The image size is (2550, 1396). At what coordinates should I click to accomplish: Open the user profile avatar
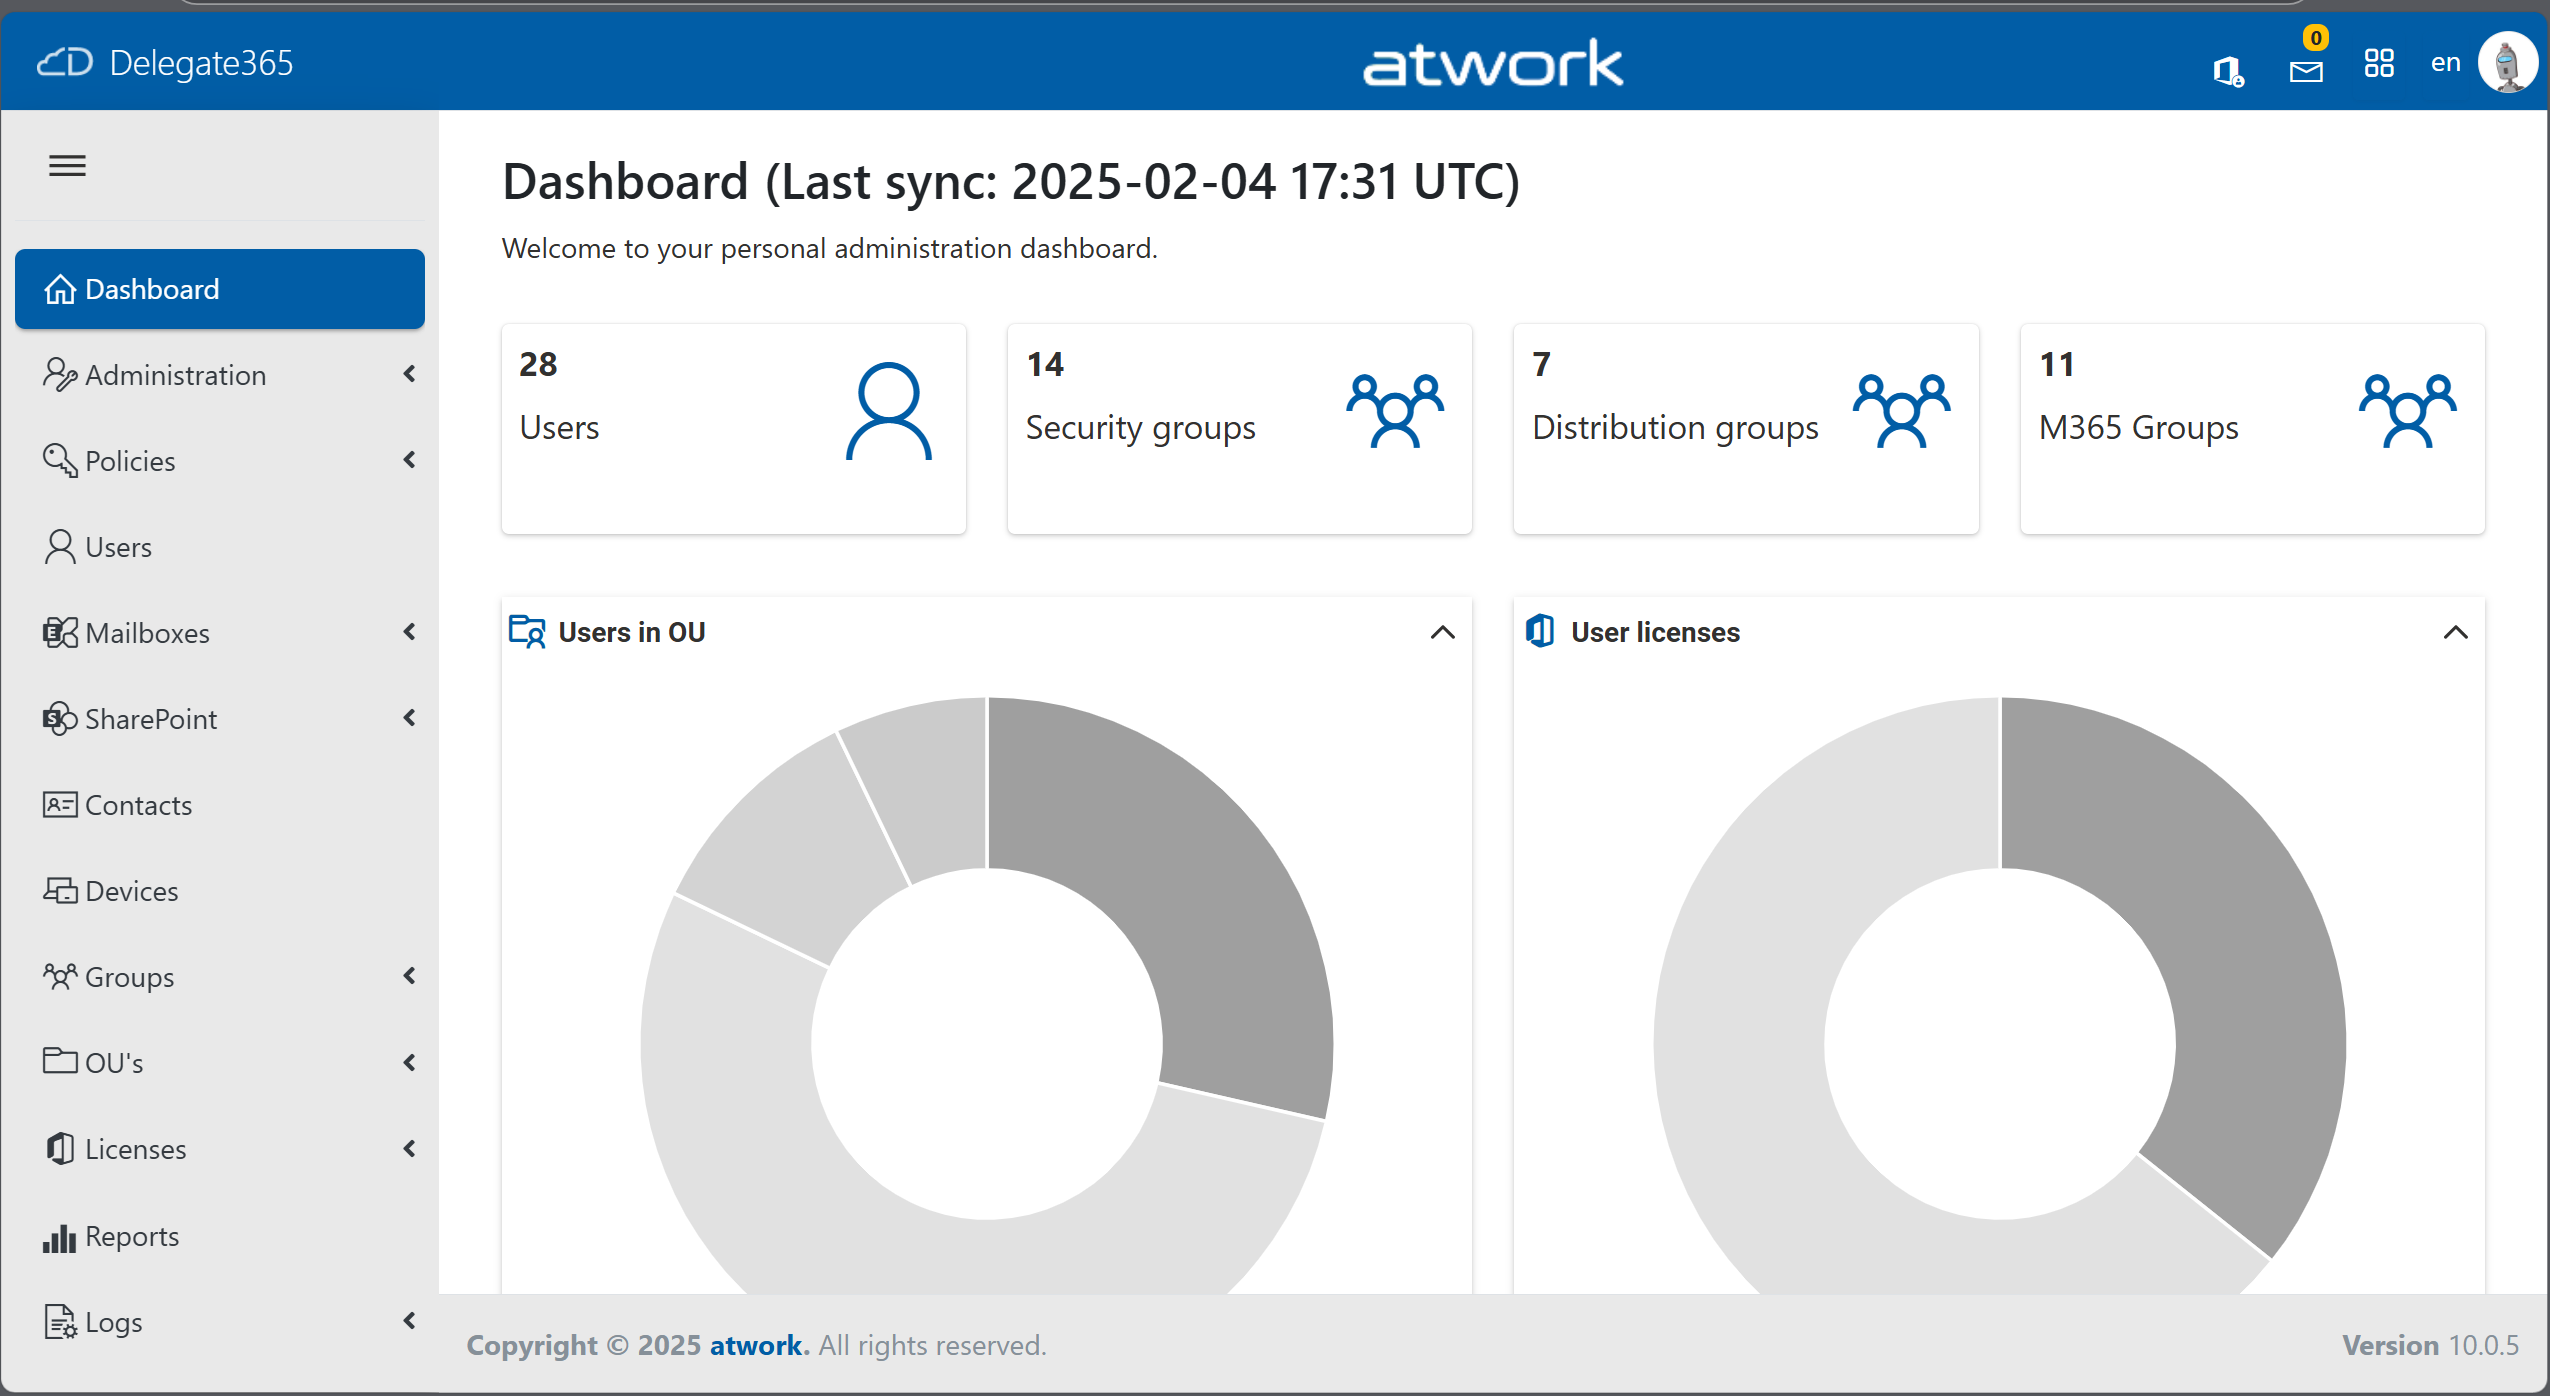point(2508,63)
